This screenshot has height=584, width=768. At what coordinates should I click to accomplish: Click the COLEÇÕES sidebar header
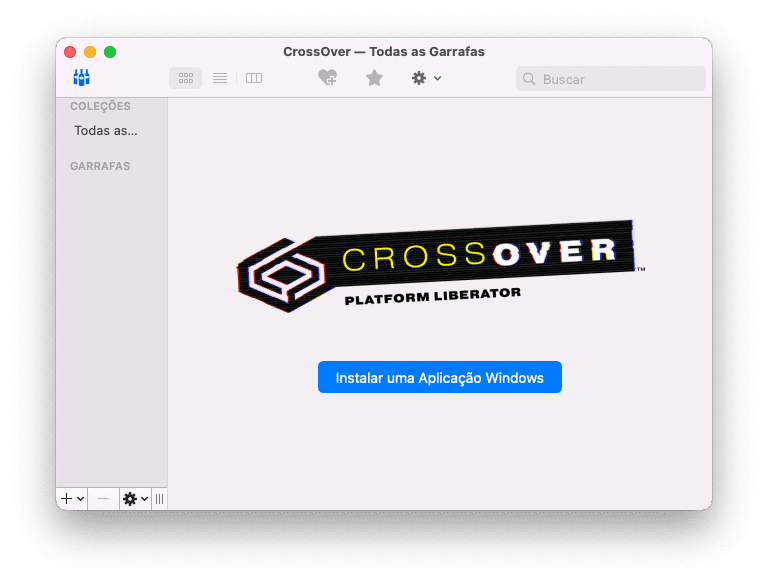pos(100,106)
